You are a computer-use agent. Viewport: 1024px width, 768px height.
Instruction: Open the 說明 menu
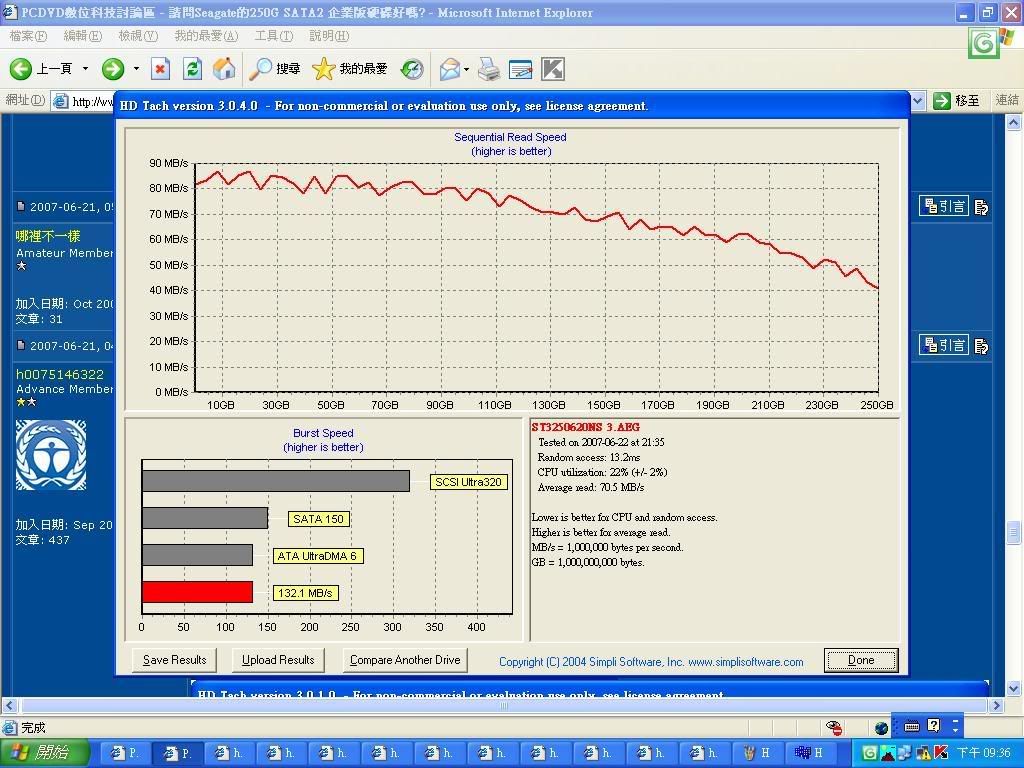point(329,36)
